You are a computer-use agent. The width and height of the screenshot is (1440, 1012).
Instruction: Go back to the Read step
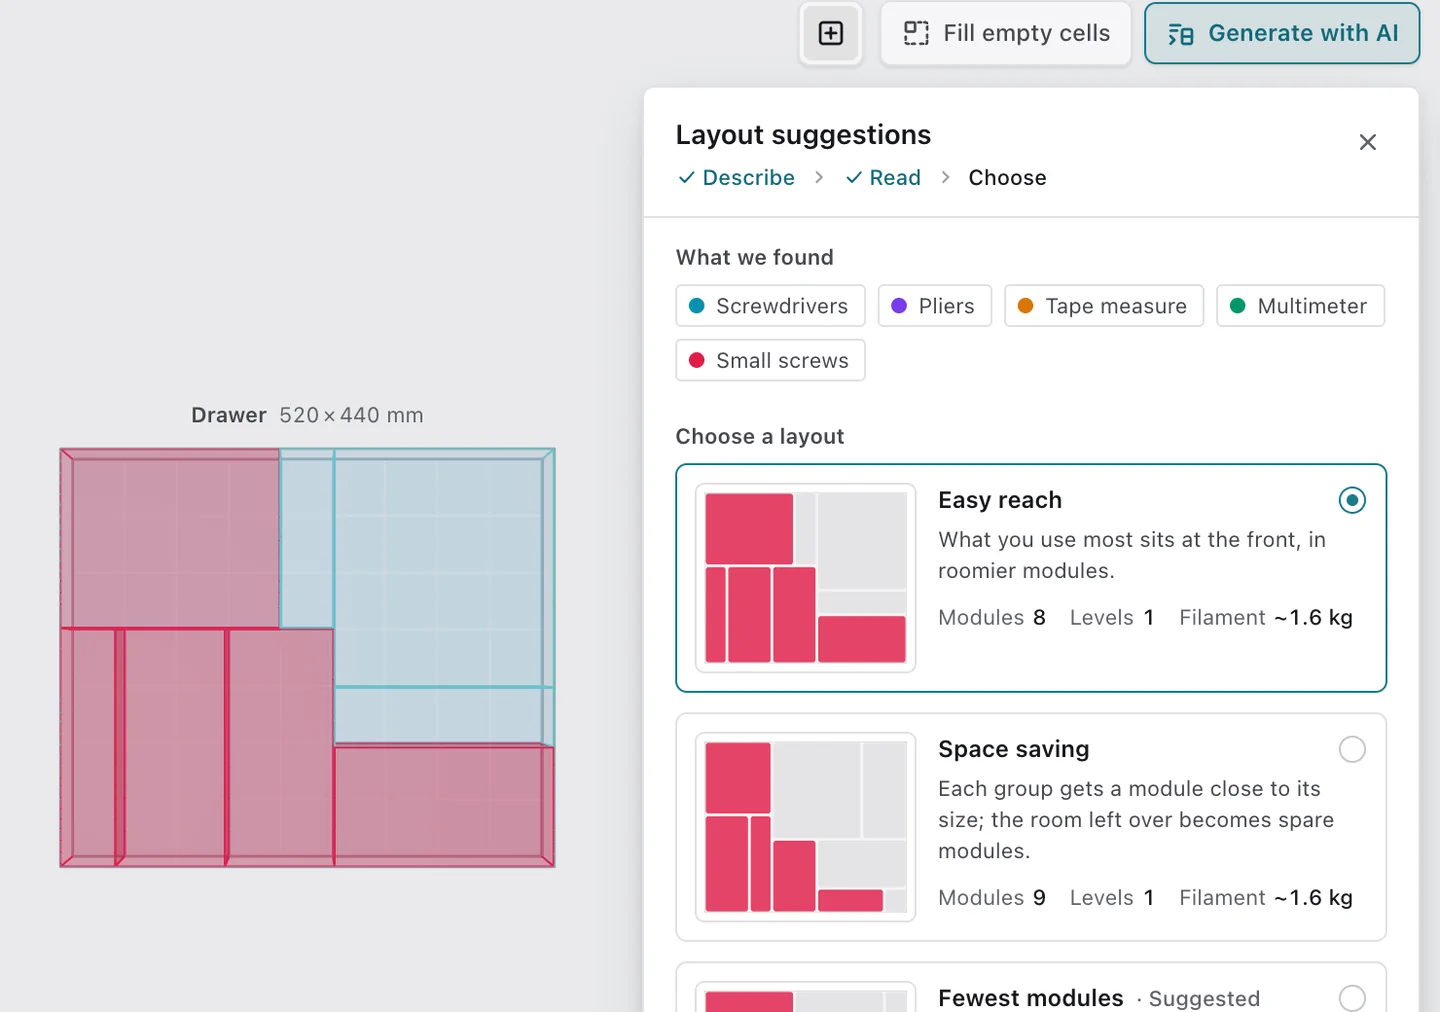[883, 178]
